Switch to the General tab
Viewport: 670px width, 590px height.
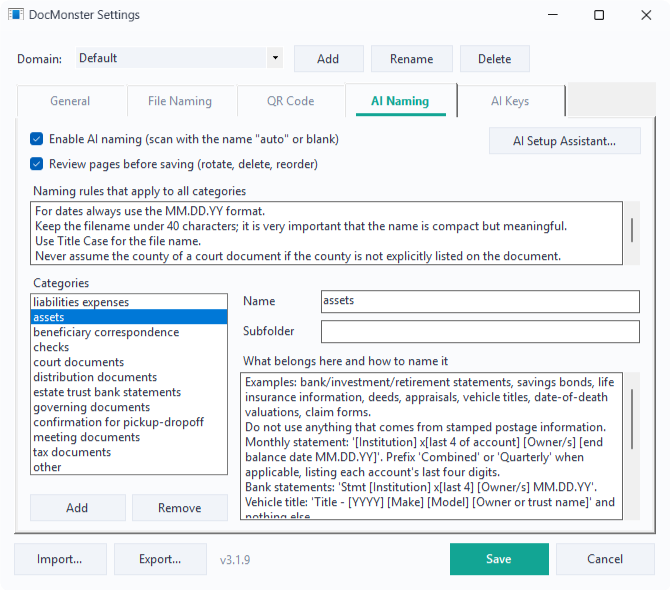[x=71, y=101]
